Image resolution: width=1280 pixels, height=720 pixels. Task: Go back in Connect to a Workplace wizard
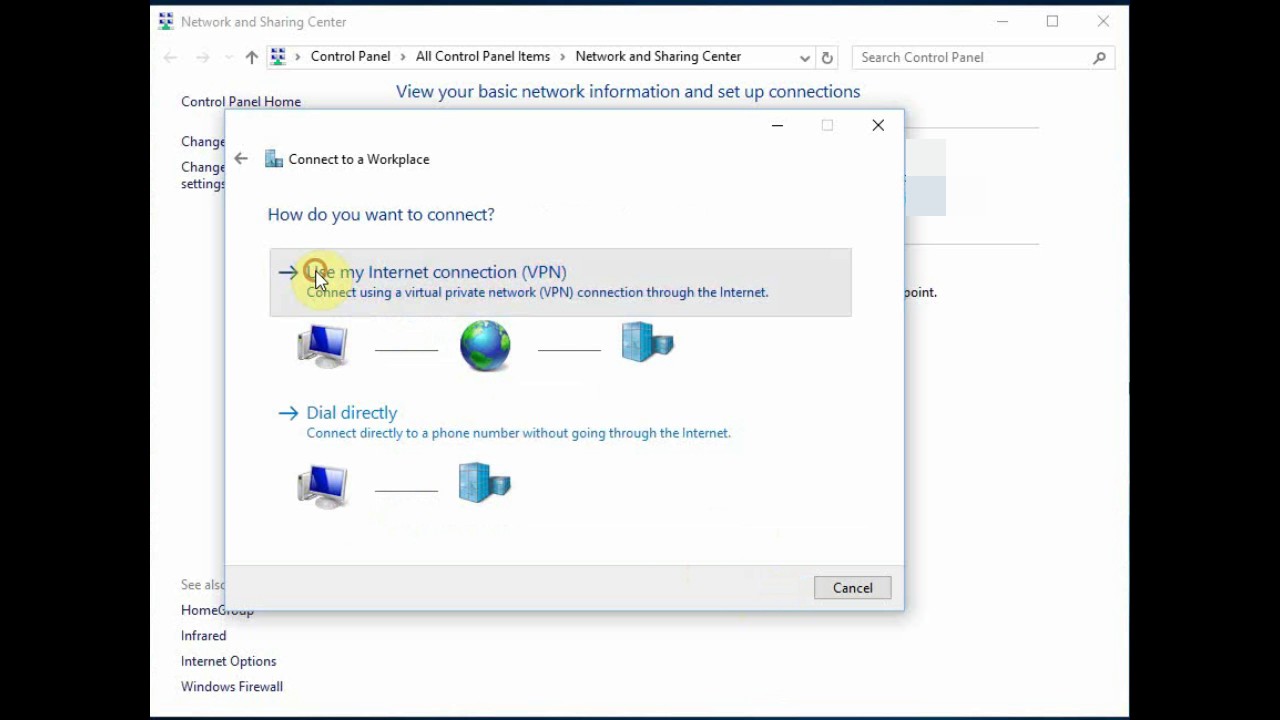241,159
